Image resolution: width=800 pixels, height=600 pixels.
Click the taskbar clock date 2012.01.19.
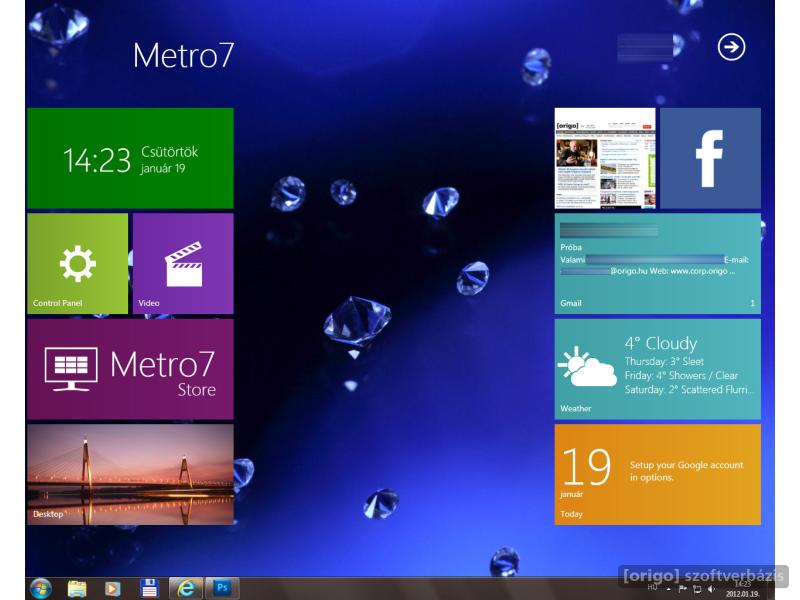[742, 594]
